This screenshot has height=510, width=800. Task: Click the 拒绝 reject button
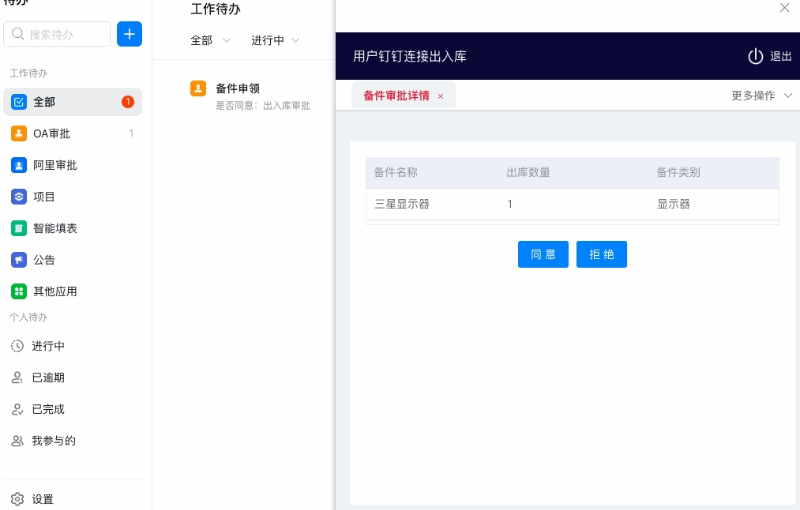click(602, 254)
